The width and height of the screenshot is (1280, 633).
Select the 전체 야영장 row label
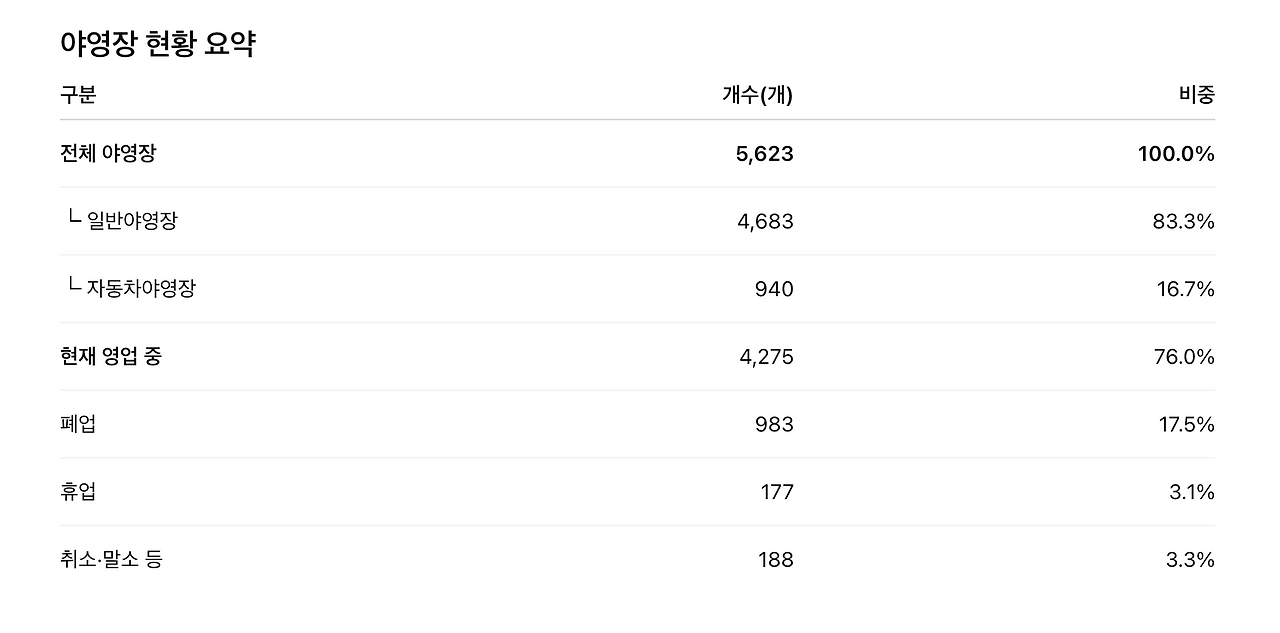pos(108,154)
